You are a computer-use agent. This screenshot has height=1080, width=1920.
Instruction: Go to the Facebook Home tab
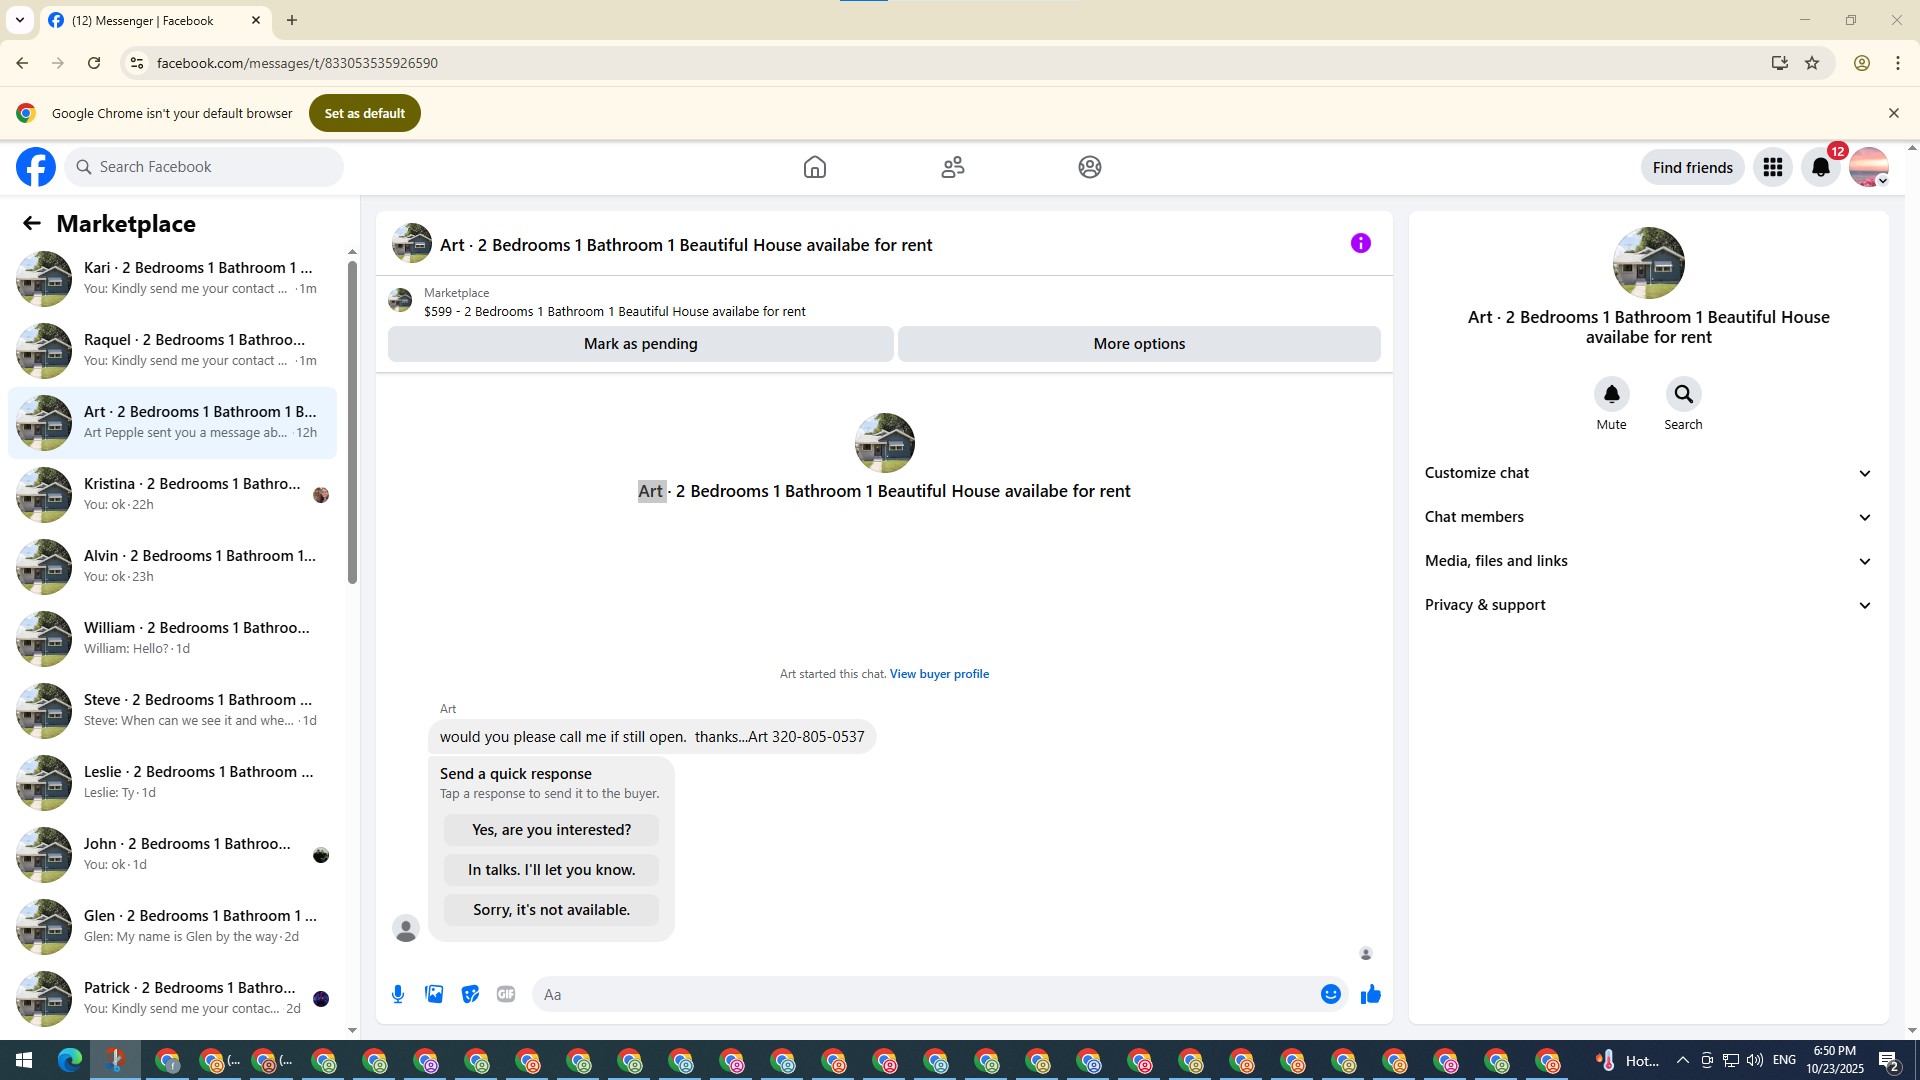(814, 167)
